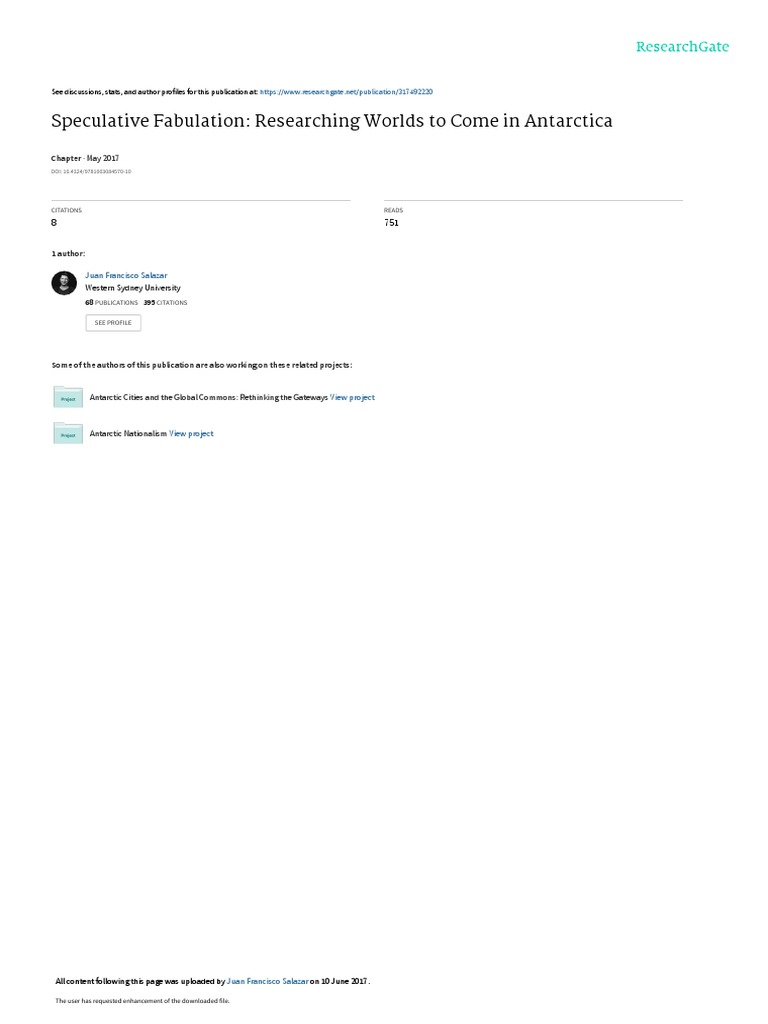Click the Antarctic Cities project folder icon
Image resolution: width=768 pixels, height=1024 pixels.
click(x=68, y=397)
